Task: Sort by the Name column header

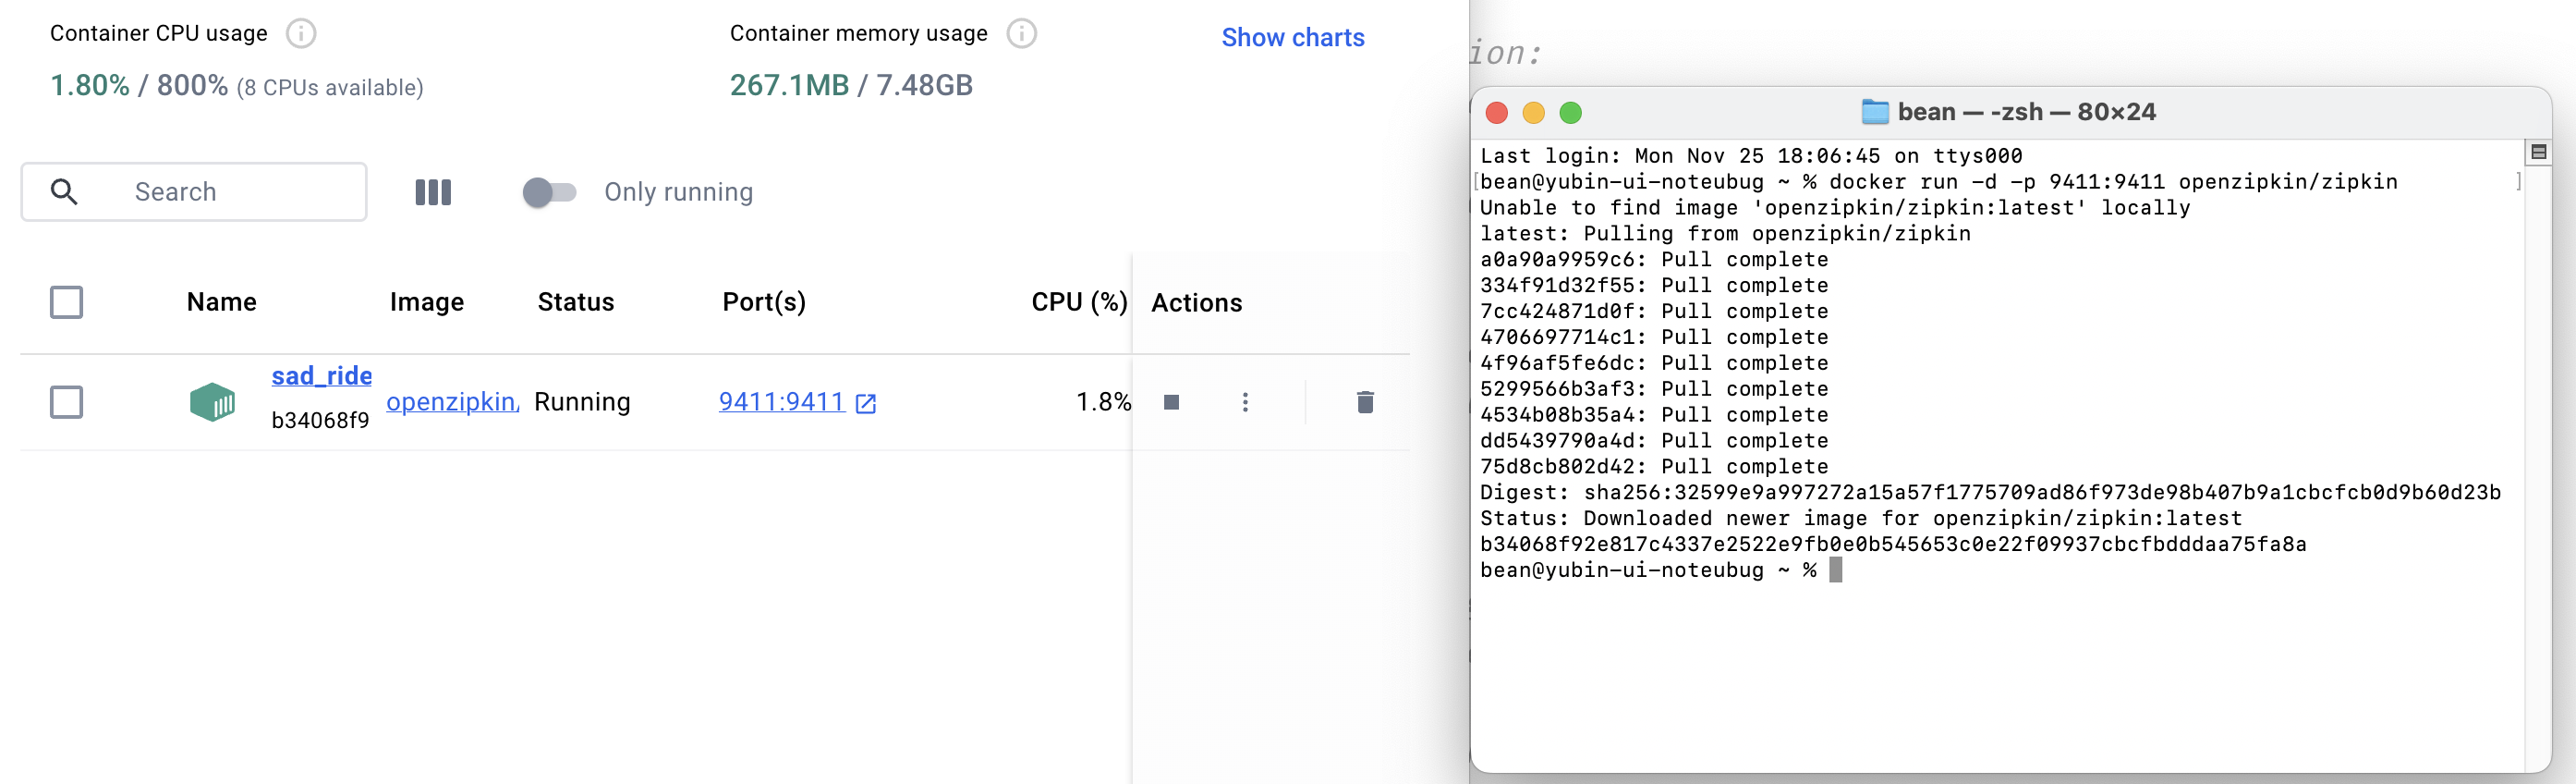Action: click(x=221, y=302)
